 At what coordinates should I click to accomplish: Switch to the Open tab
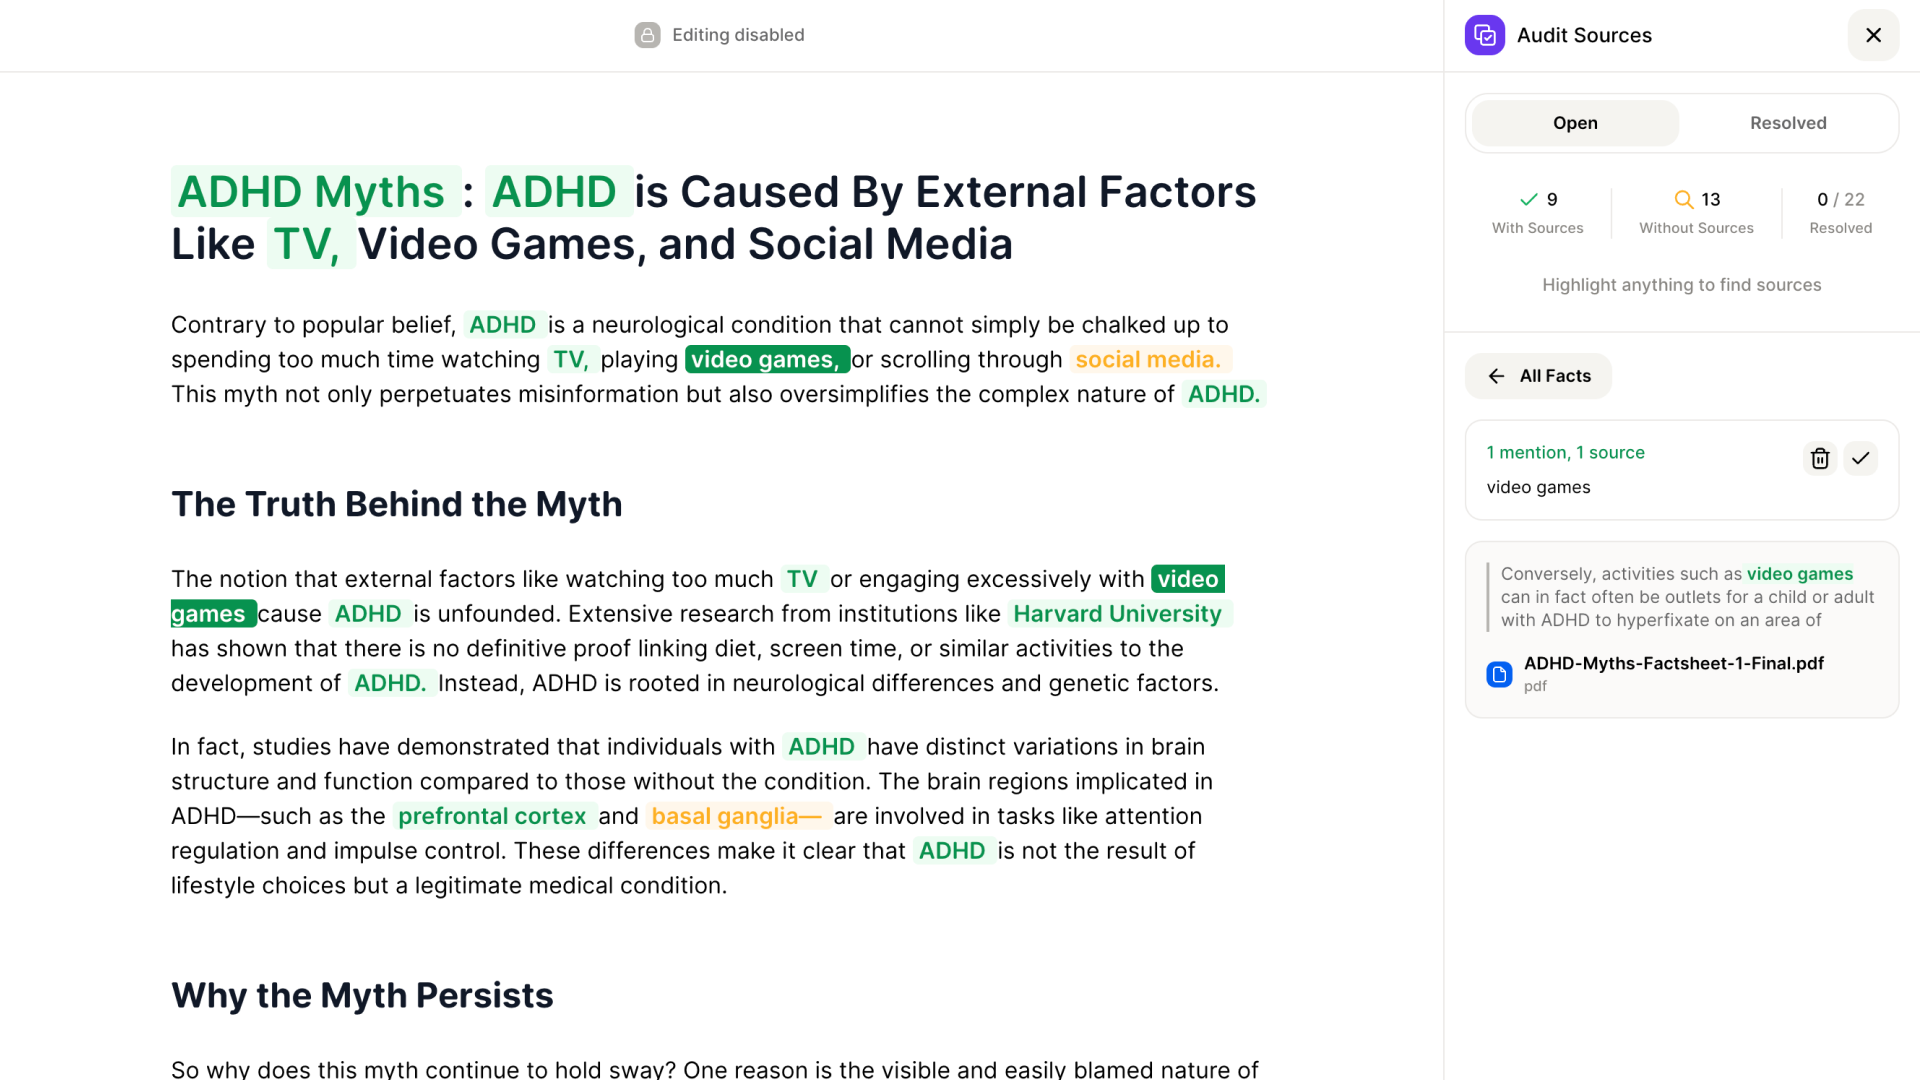click(x=1575, y=123)
